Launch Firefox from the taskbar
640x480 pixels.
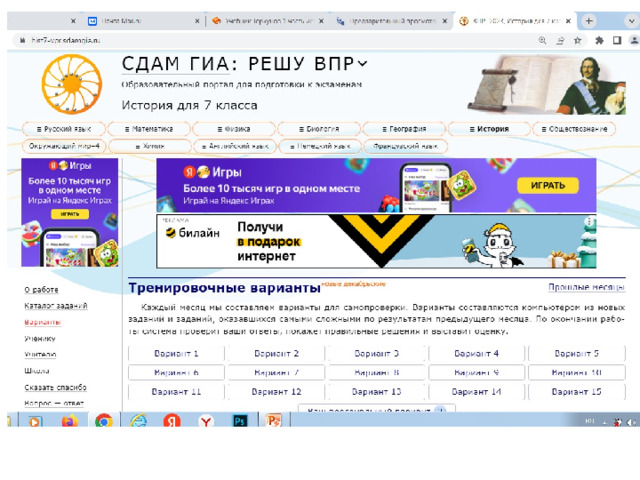[69, 421]
